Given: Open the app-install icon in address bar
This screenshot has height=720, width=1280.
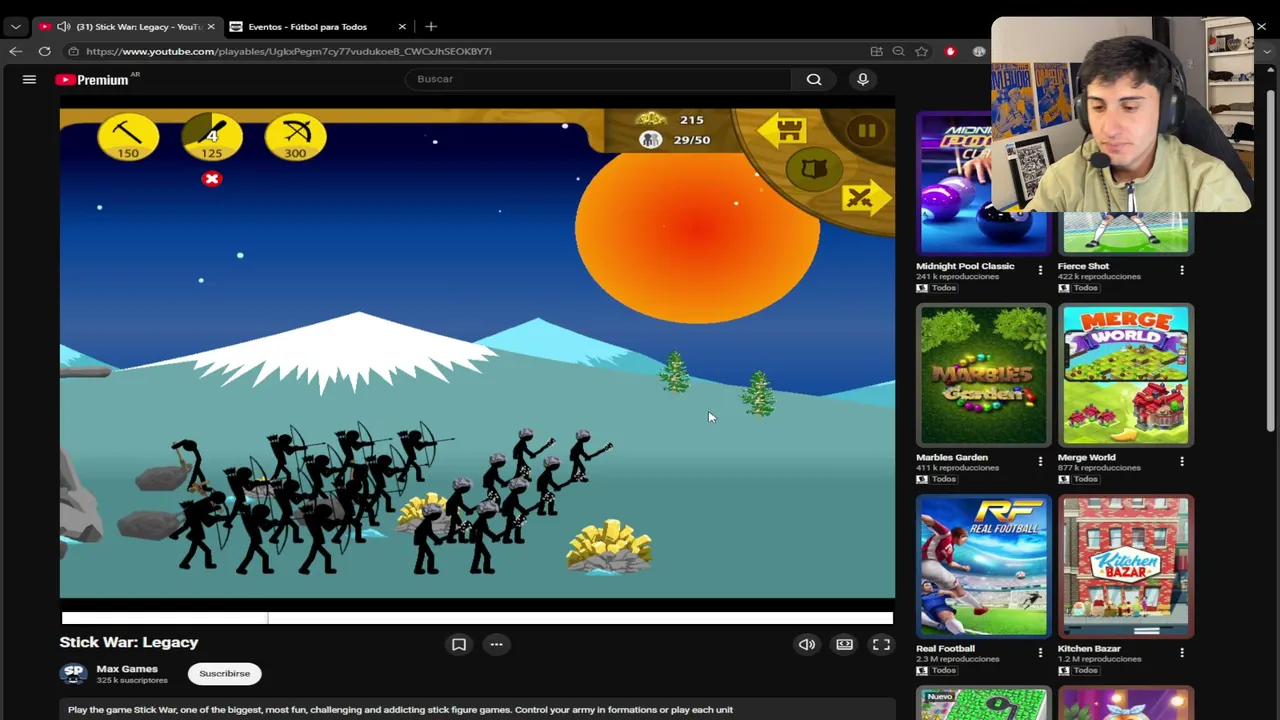Looking at the screenshot, I should pyautogui.click(x=876, y=51).
